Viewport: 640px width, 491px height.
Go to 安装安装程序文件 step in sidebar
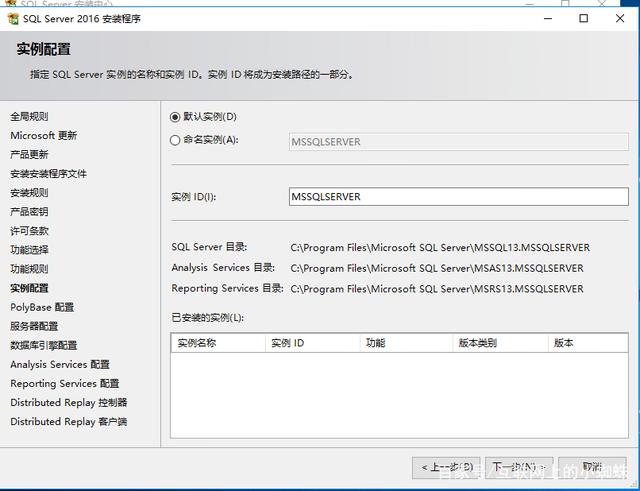click(x=49, y=174)
